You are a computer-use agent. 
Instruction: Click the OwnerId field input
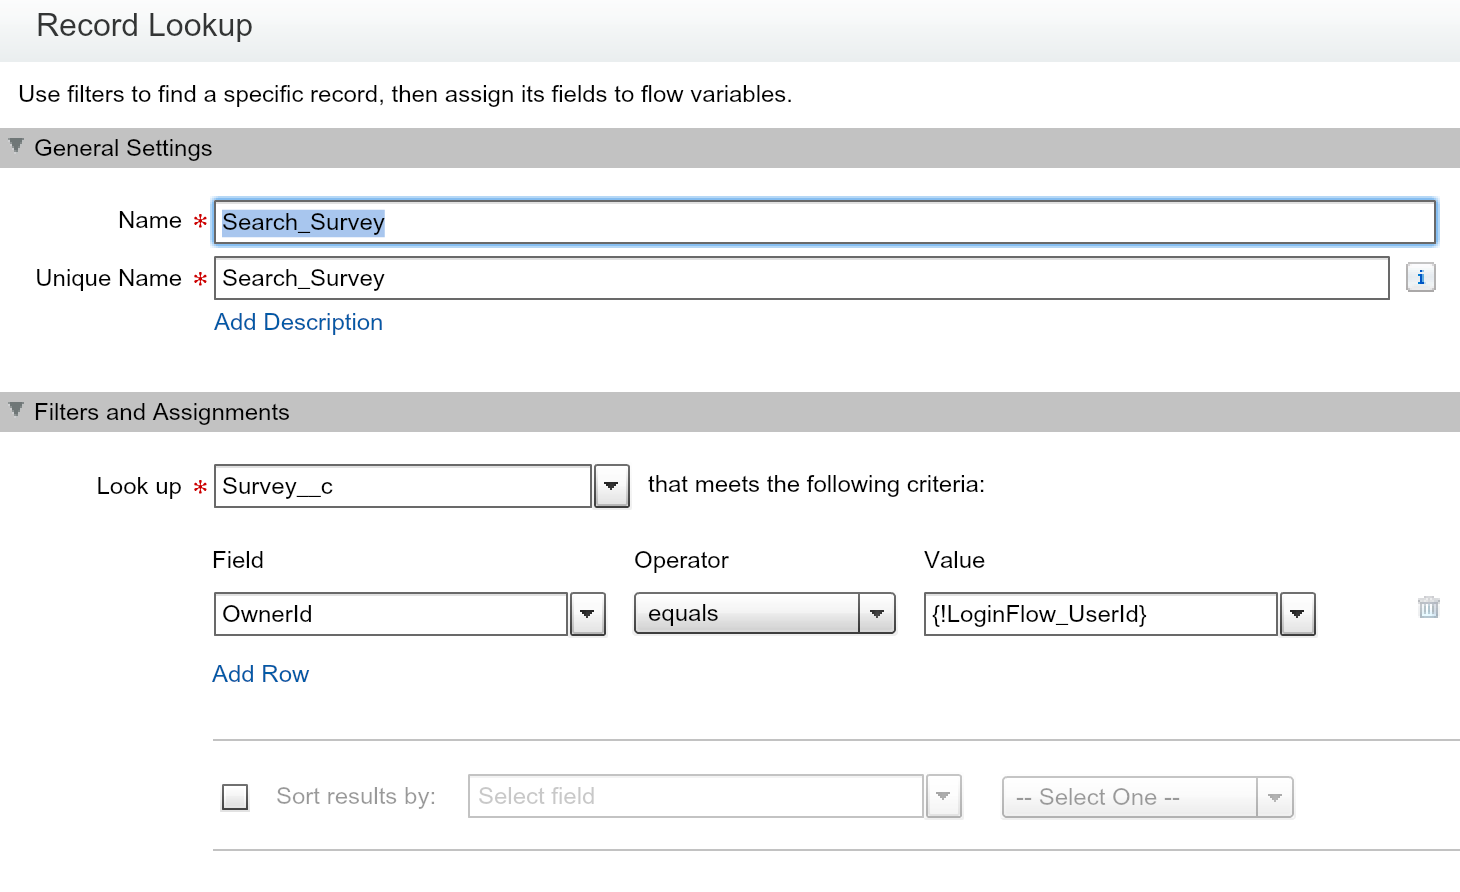click(390, 614)
